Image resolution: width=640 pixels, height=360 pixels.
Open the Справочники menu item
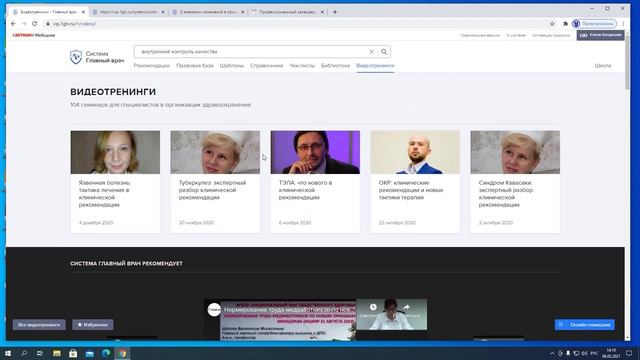pyautogui.click(x=267, y=66)
